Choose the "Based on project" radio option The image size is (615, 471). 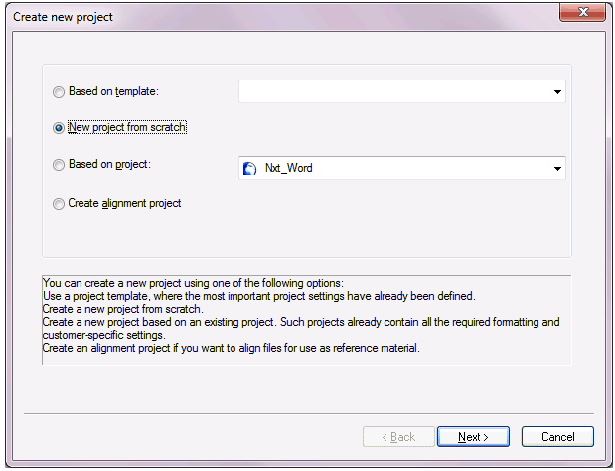pos(58,165)
